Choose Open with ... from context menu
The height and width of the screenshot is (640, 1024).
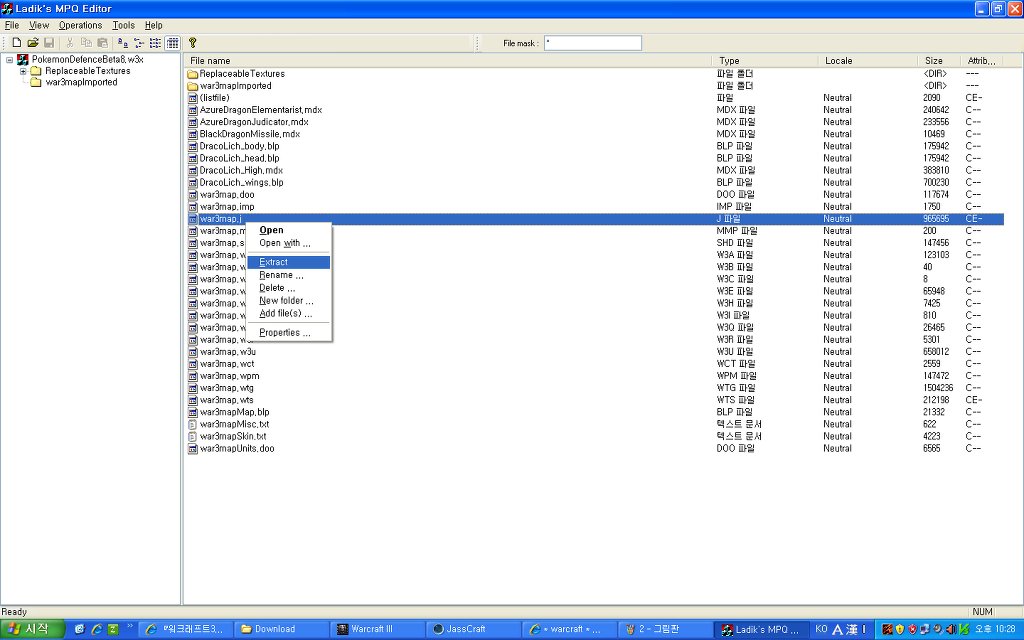(289, 243)
